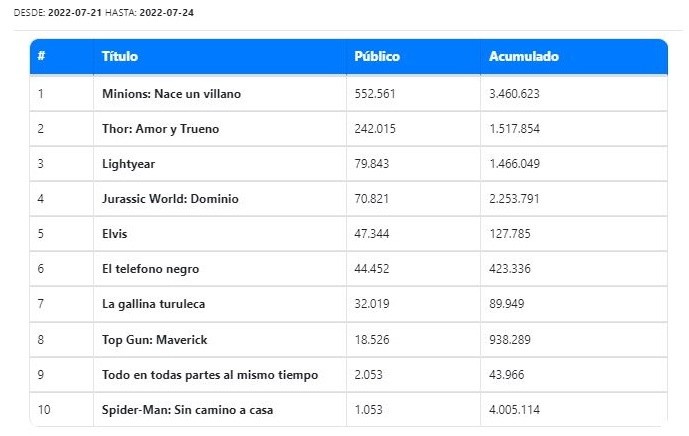The height and width of the screenshot is (436, 689).
Task: Select "Top Gun: Maverick" title
Action: (153, 339)
